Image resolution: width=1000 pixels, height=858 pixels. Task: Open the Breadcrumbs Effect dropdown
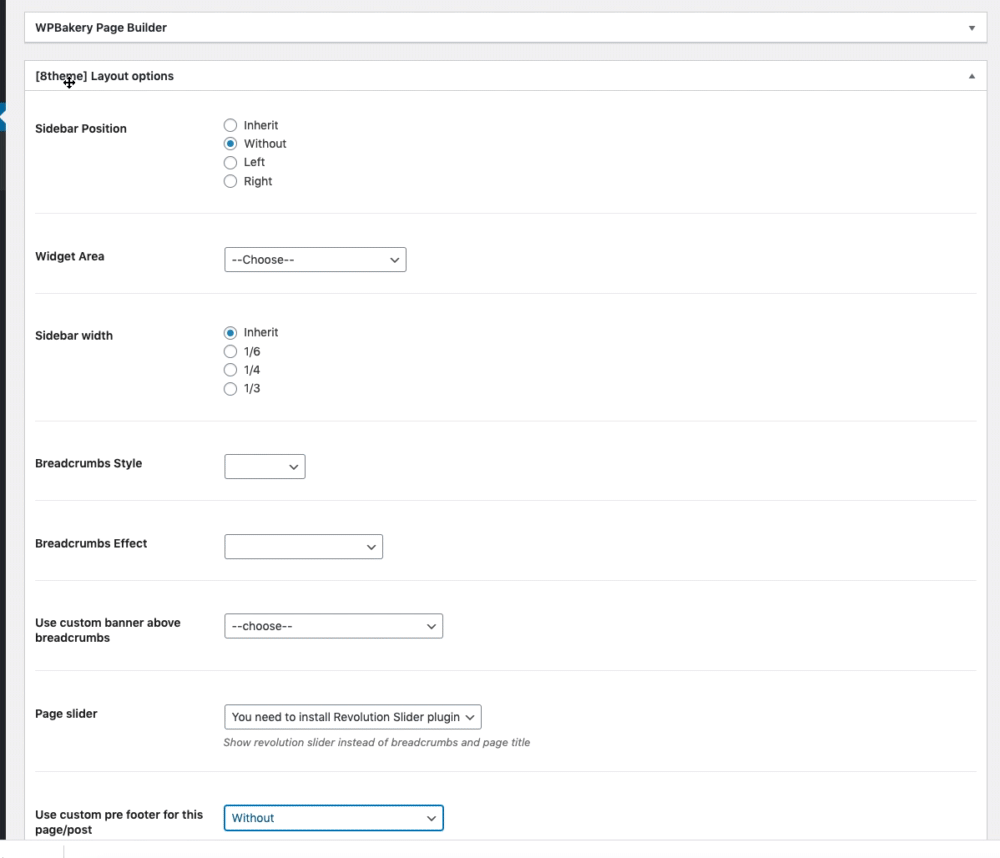tap(303, 547)
